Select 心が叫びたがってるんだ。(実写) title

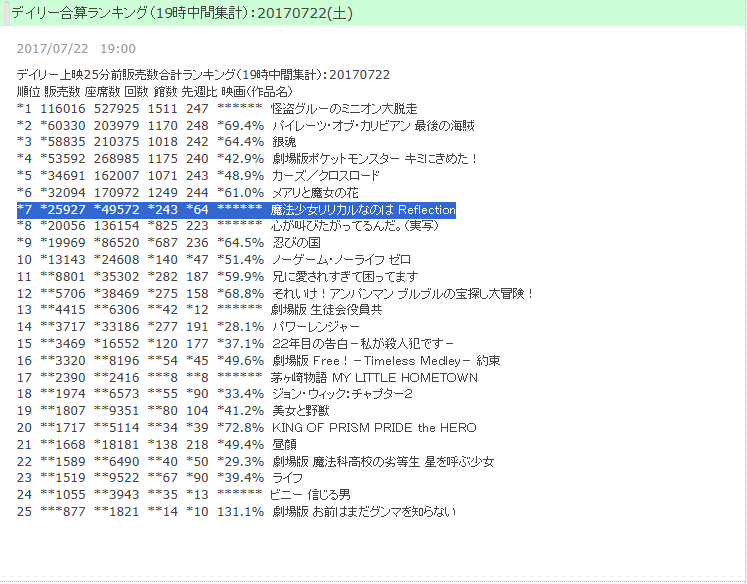[x=355, y=226]
